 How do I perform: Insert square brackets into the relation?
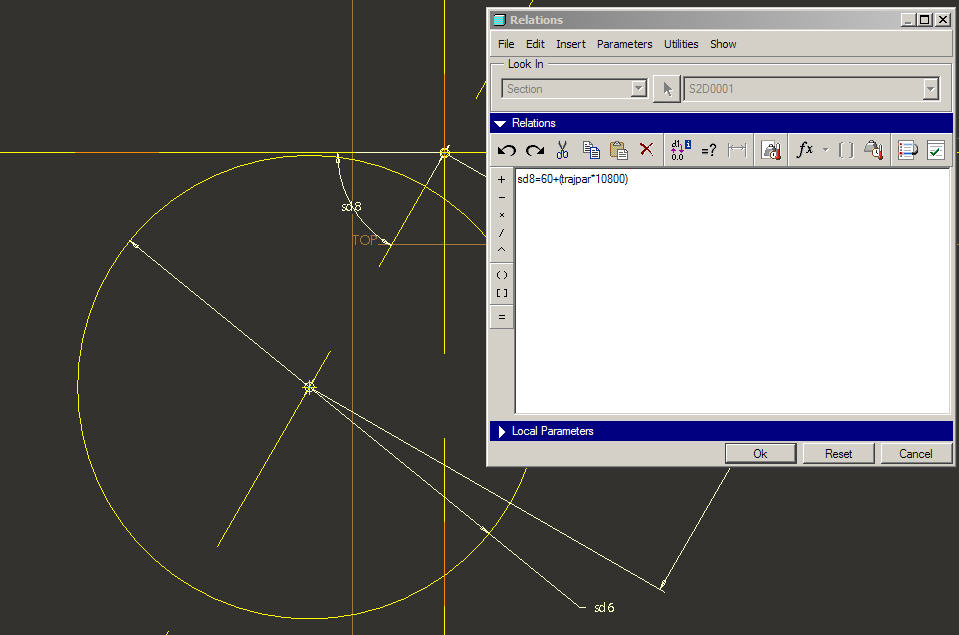pos(502,294)
